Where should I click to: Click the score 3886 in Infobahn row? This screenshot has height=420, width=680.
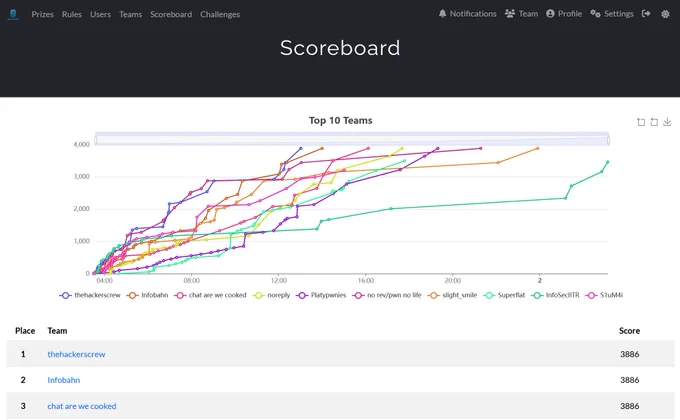click(x=629, y=380)
